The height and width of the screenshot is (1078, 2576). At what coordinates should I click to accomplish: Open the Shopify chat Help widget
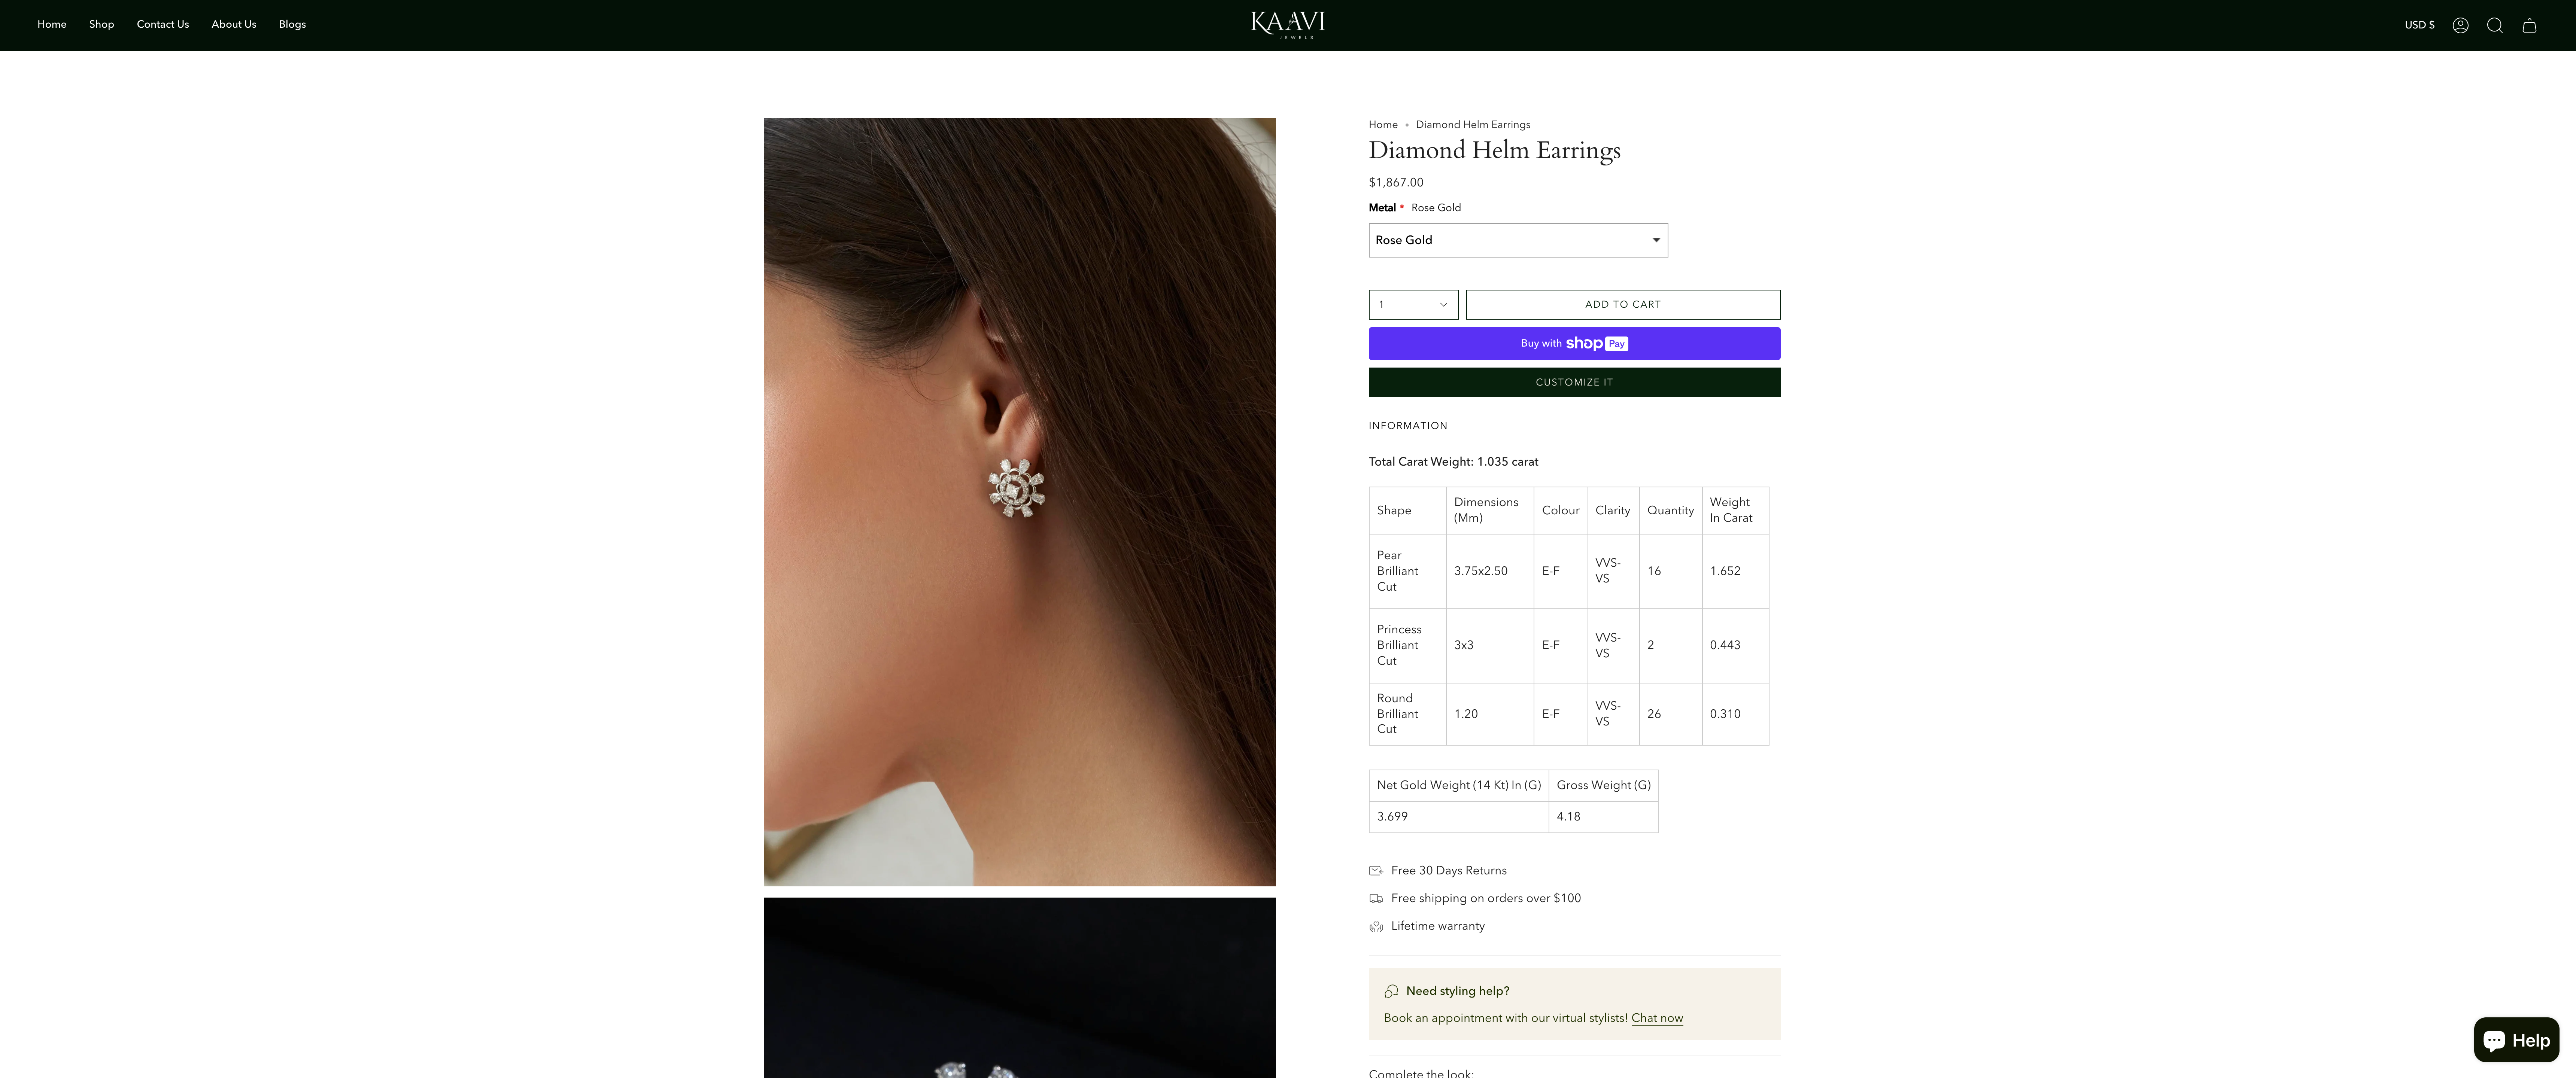coord(2516,1039)
